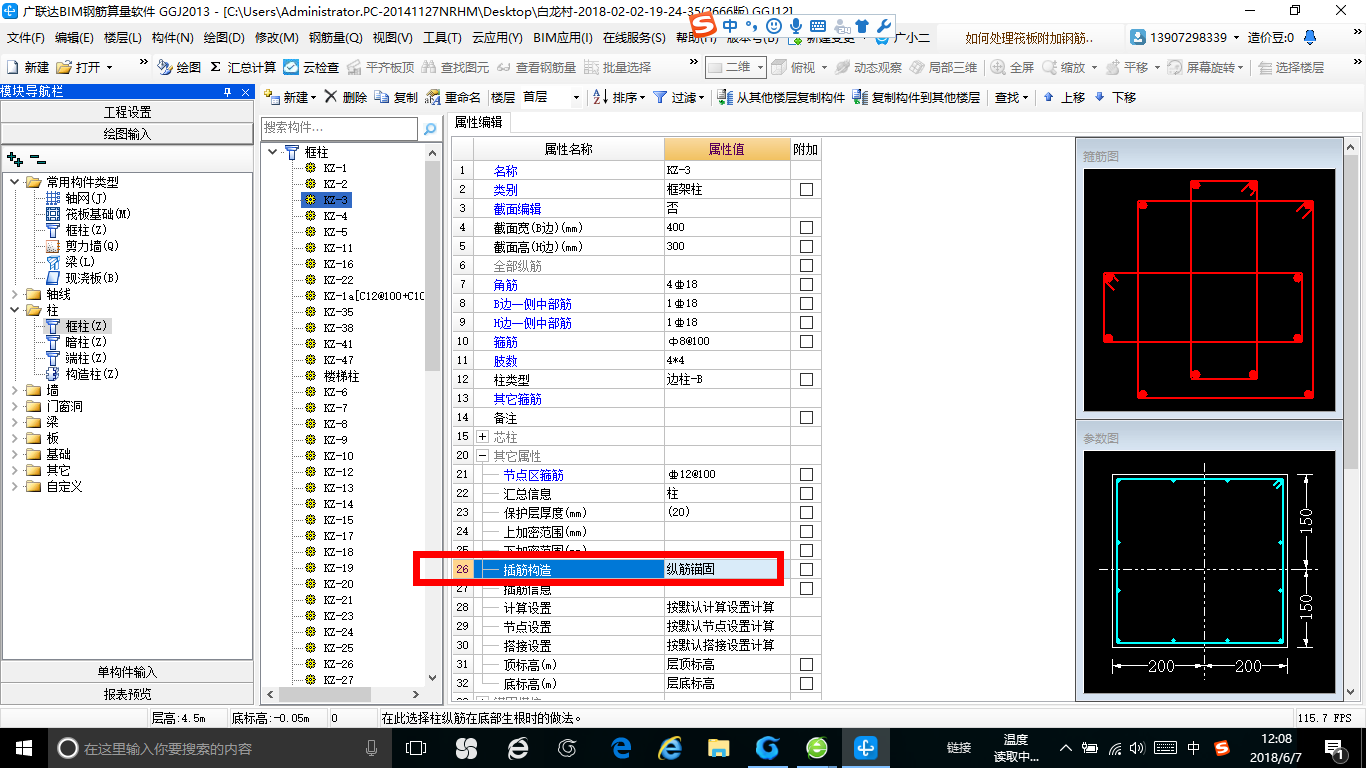Expand 门窗洞 tree node

14,406
